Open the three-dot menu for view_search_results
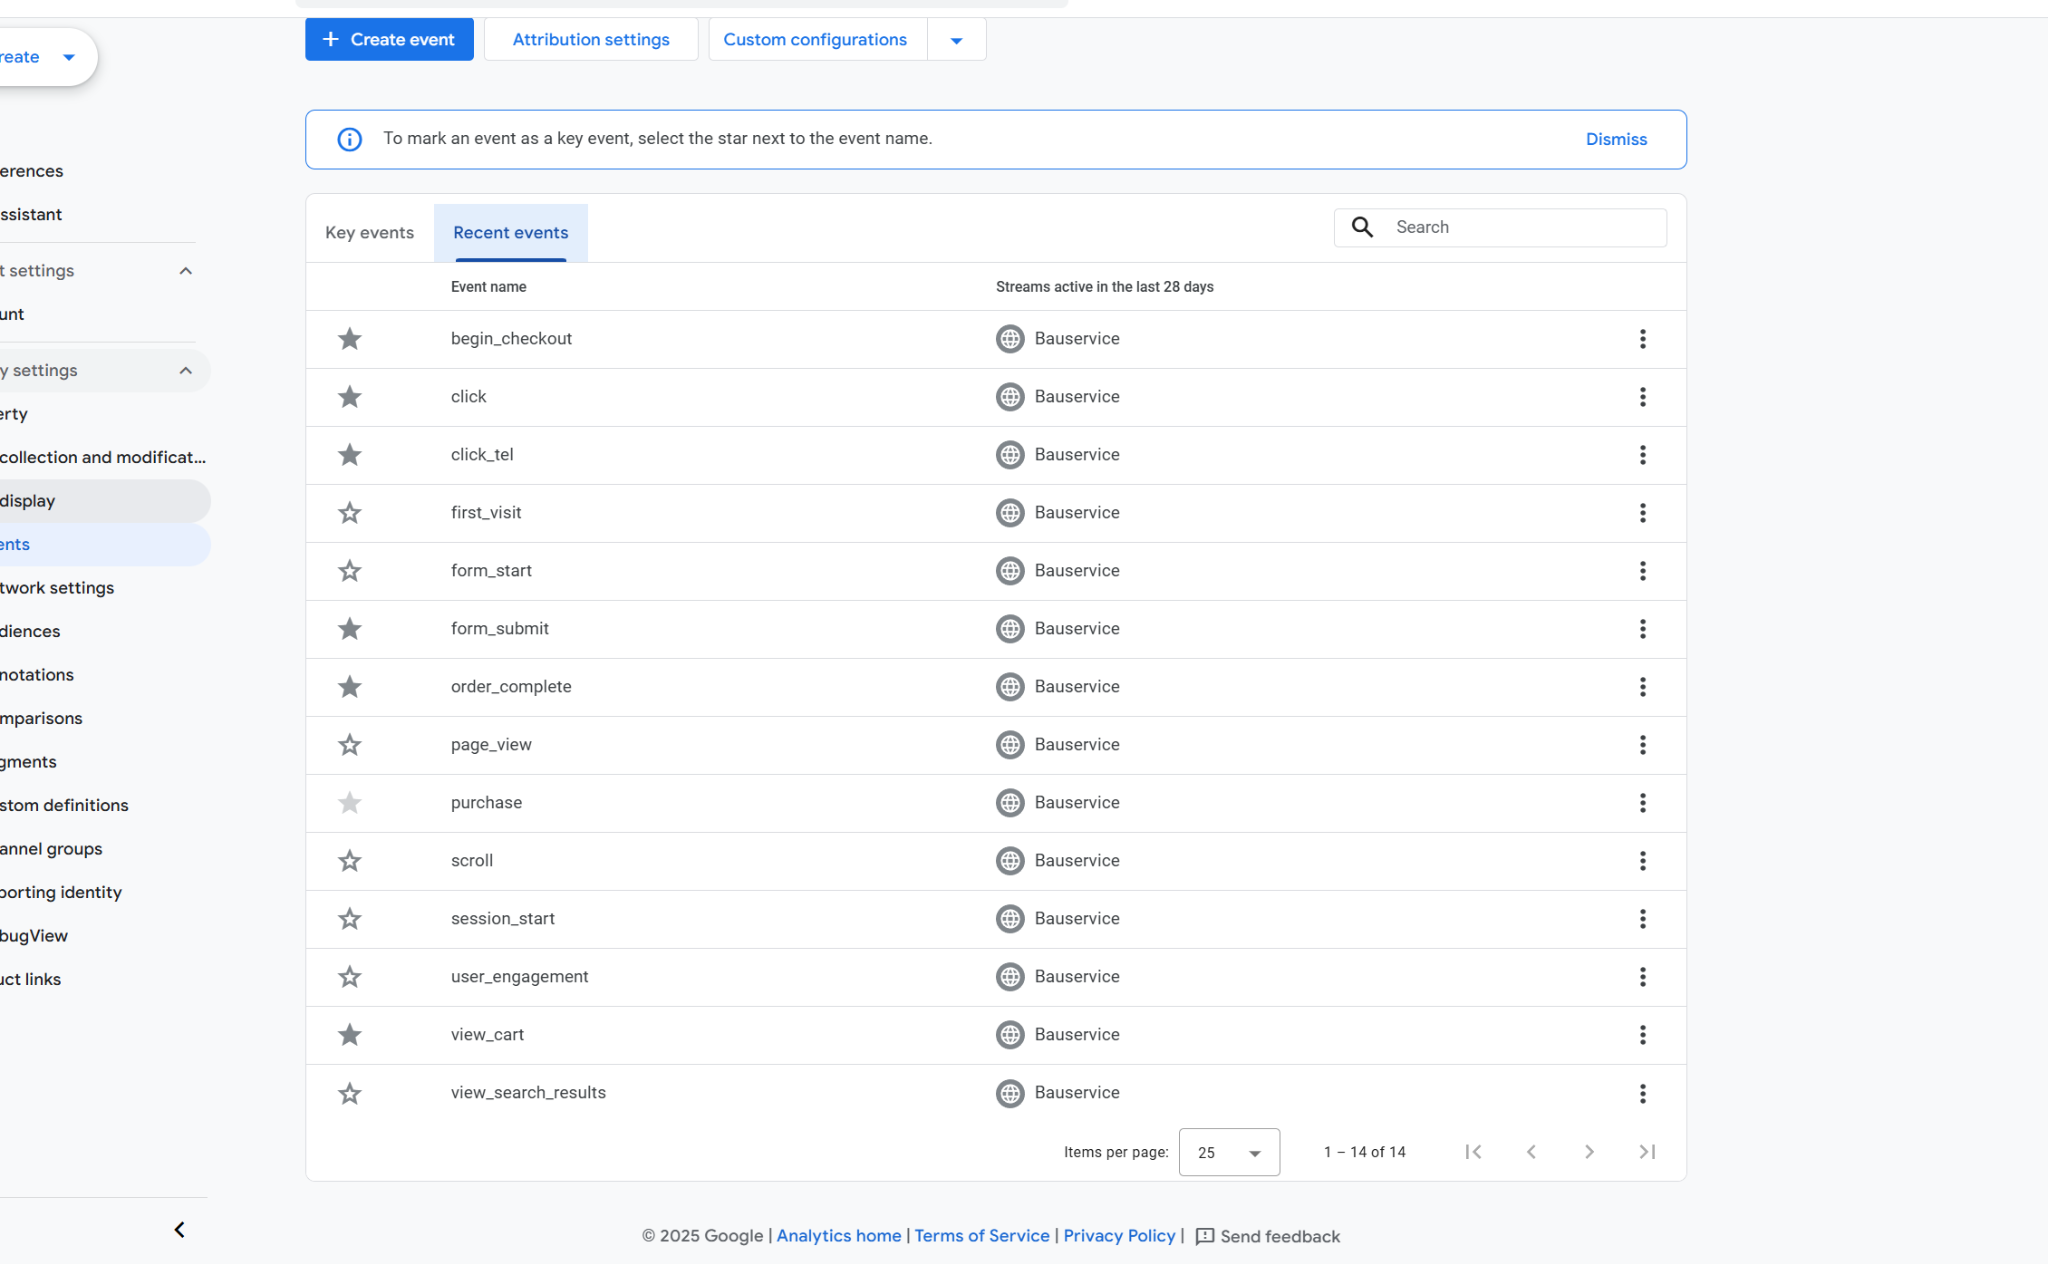The height and width of the screenshot is (1264, 2048). (1642, 1093)
